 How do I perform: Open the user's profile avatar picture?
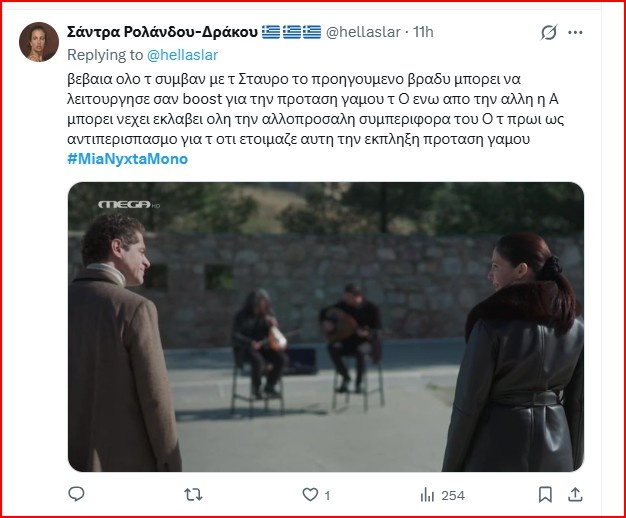pyautogui.click(x=39, y=42)
